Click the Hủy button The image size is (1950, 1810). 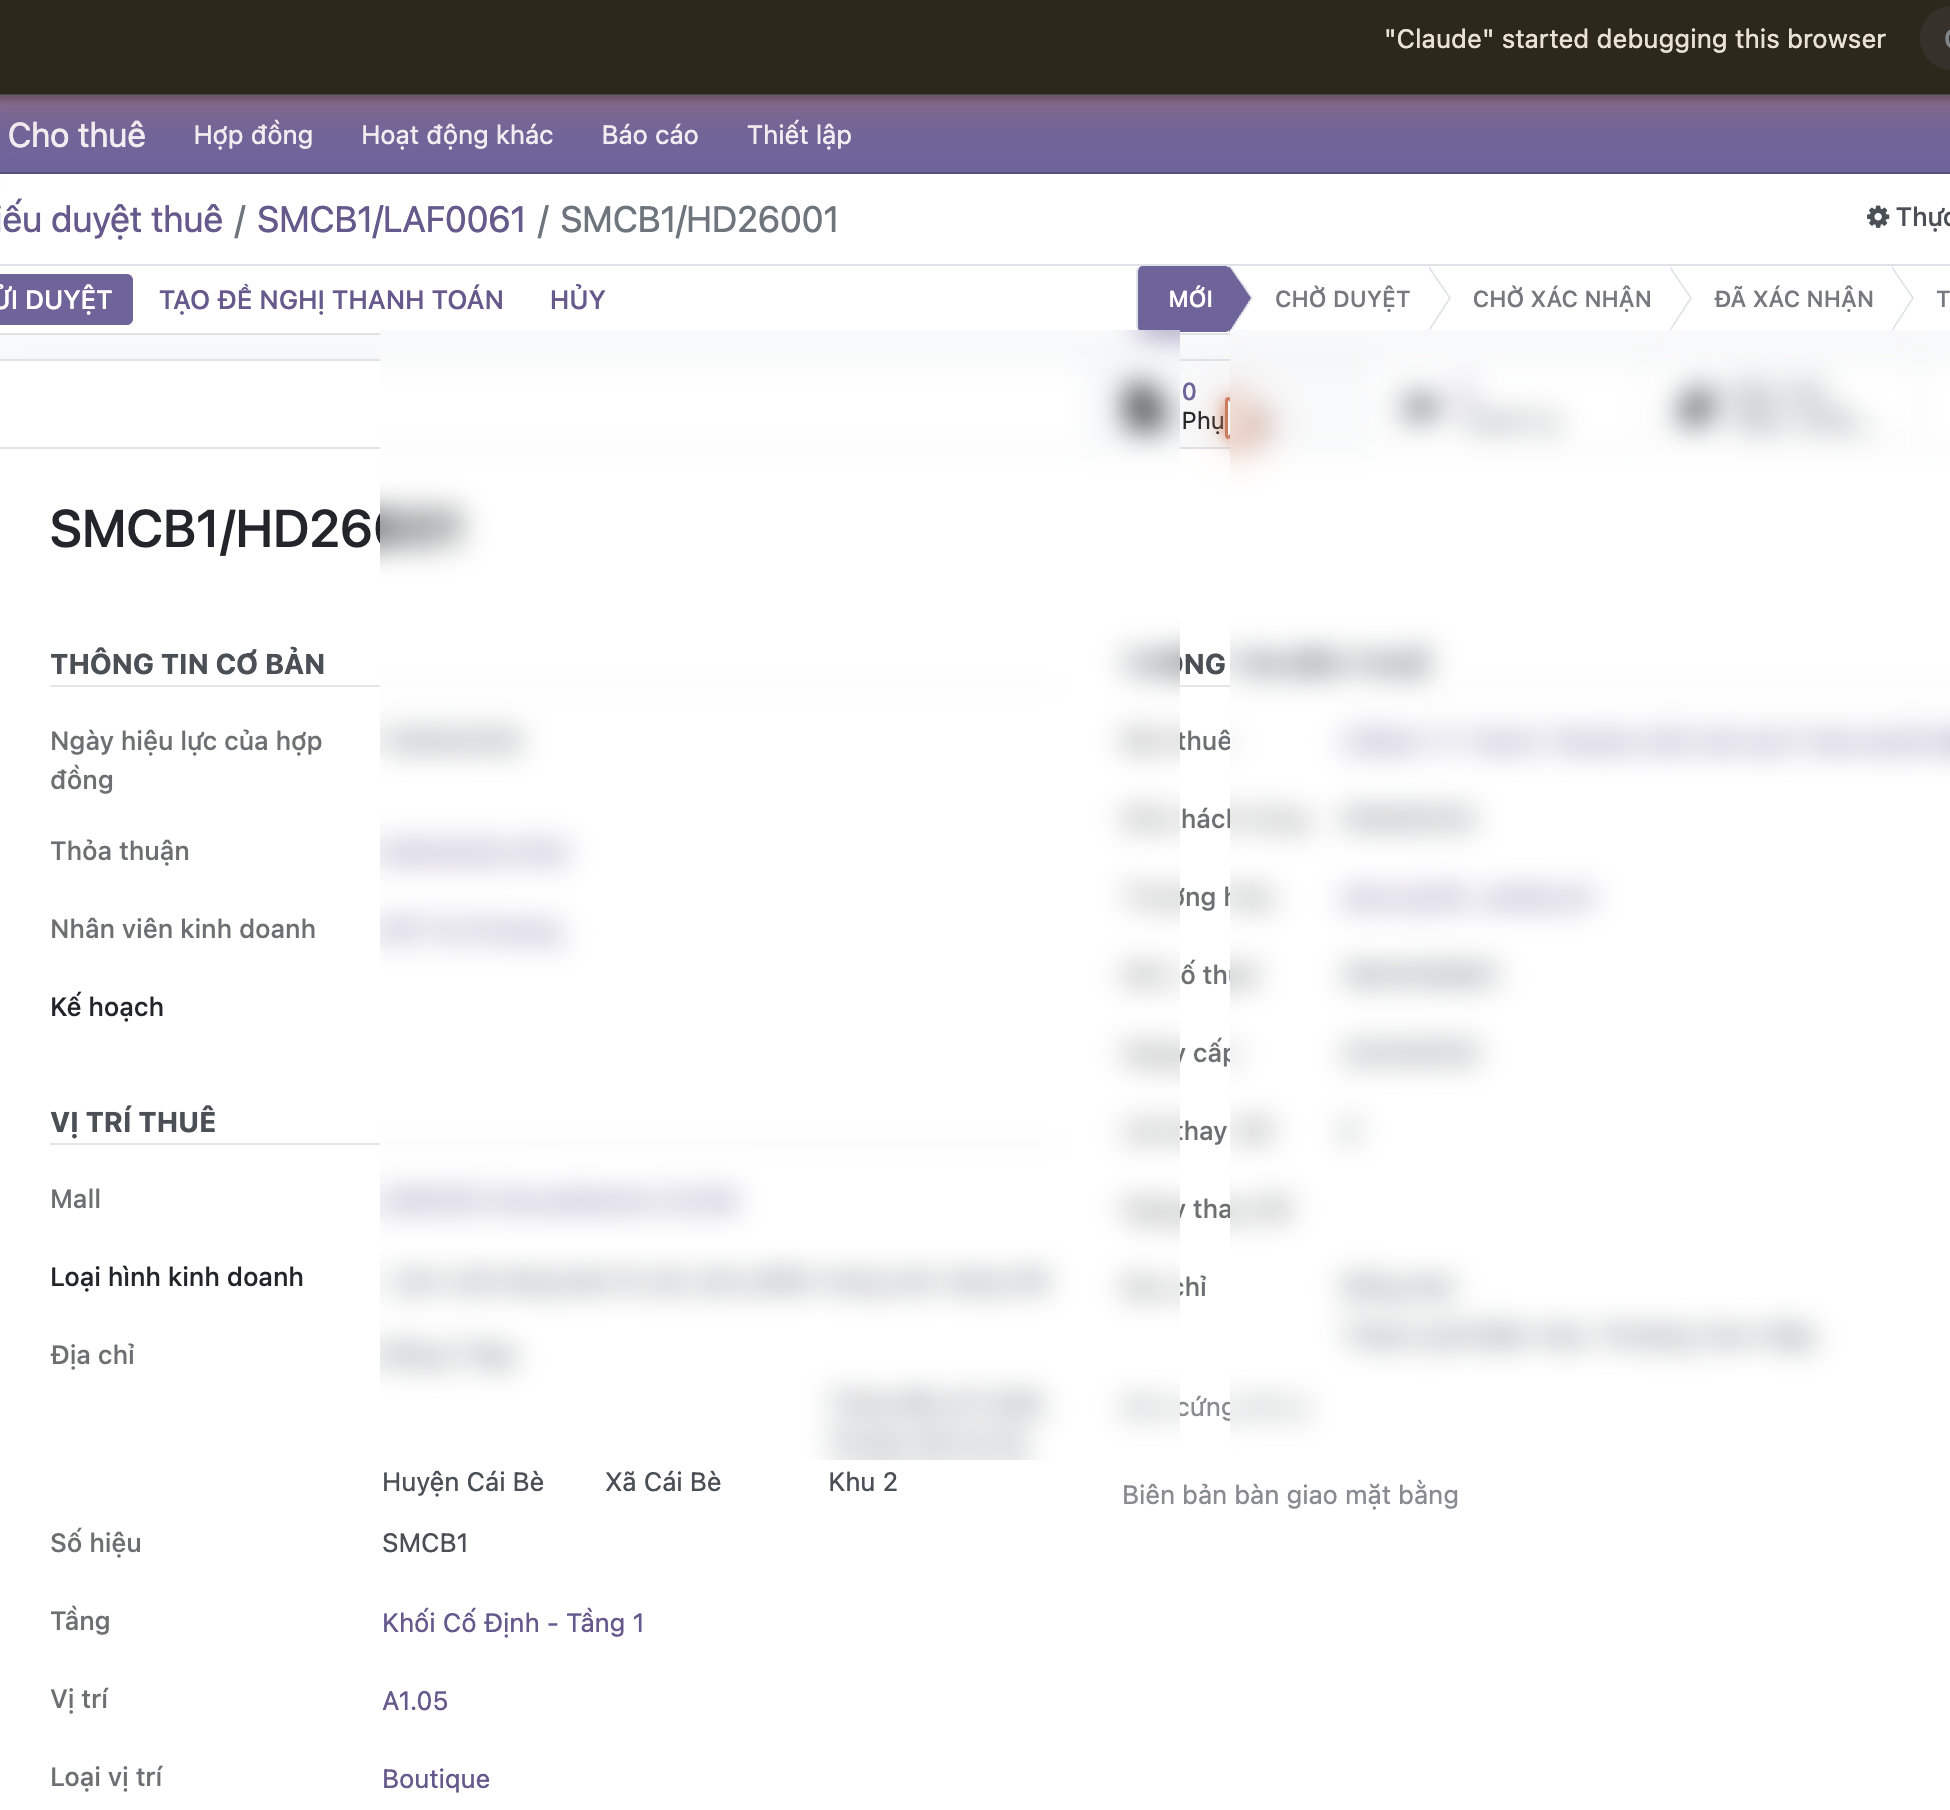point(577,299)
